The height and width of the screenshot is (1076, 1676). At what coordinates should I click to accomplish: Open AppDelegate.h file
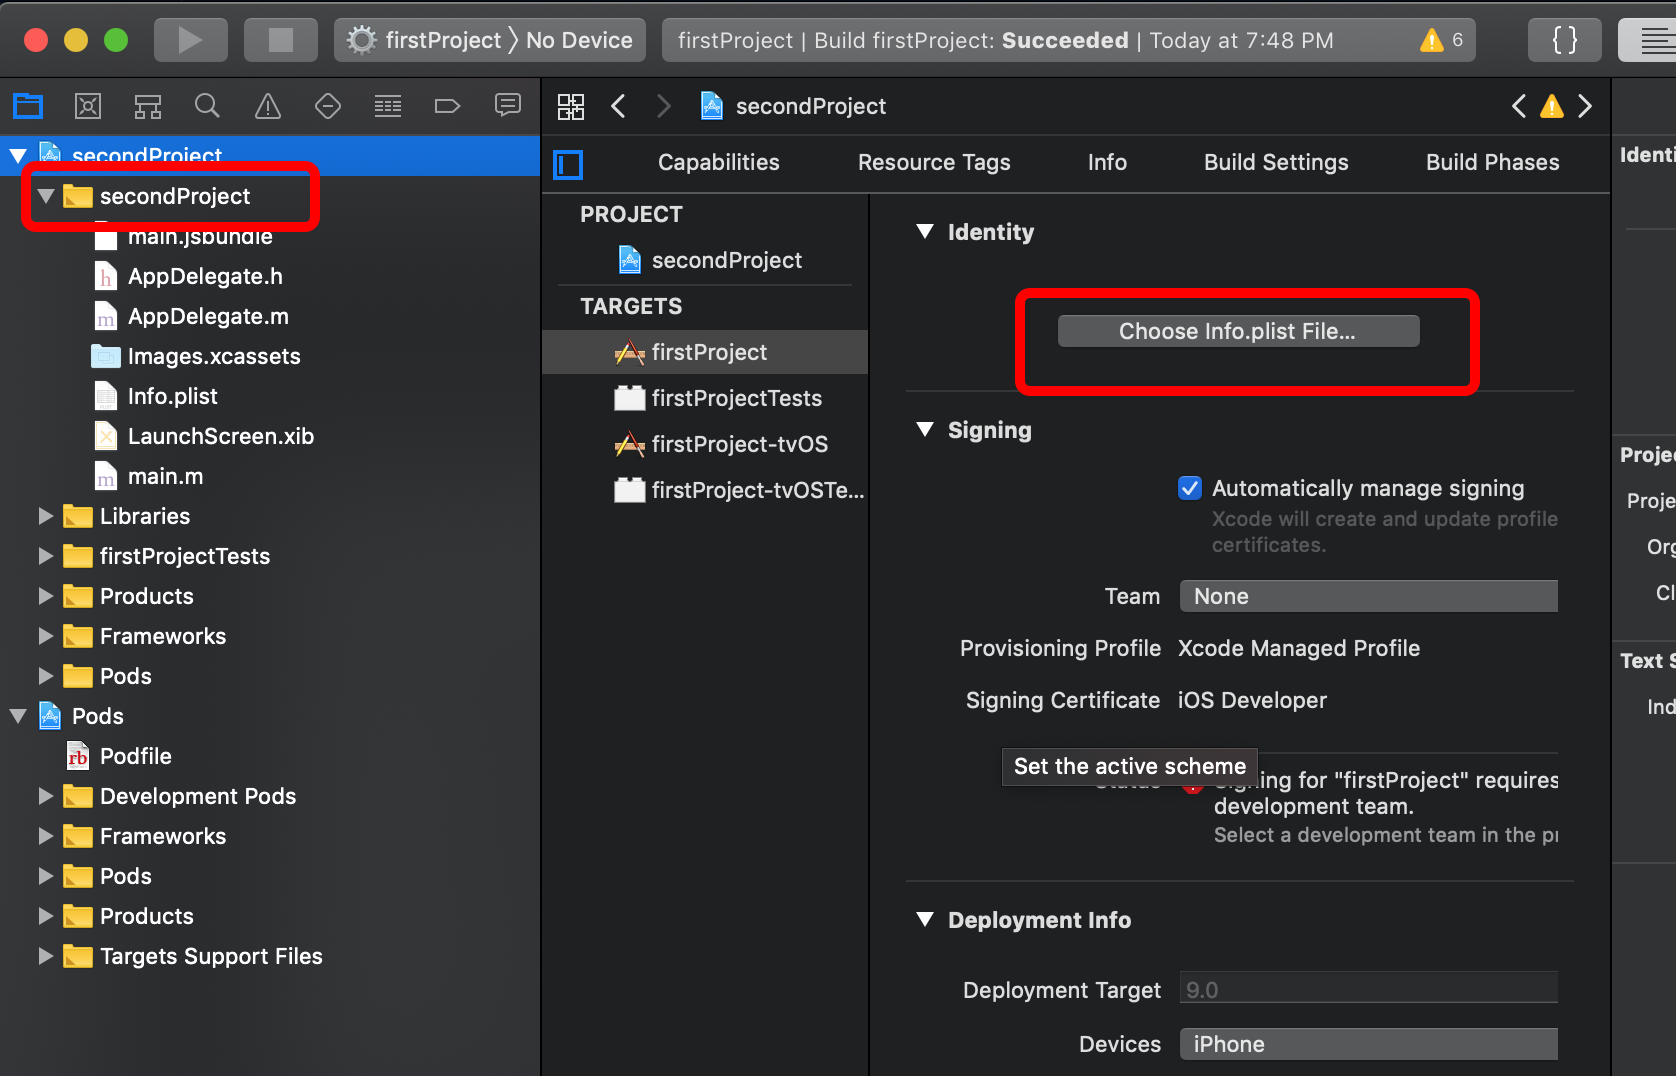(205, 276)
